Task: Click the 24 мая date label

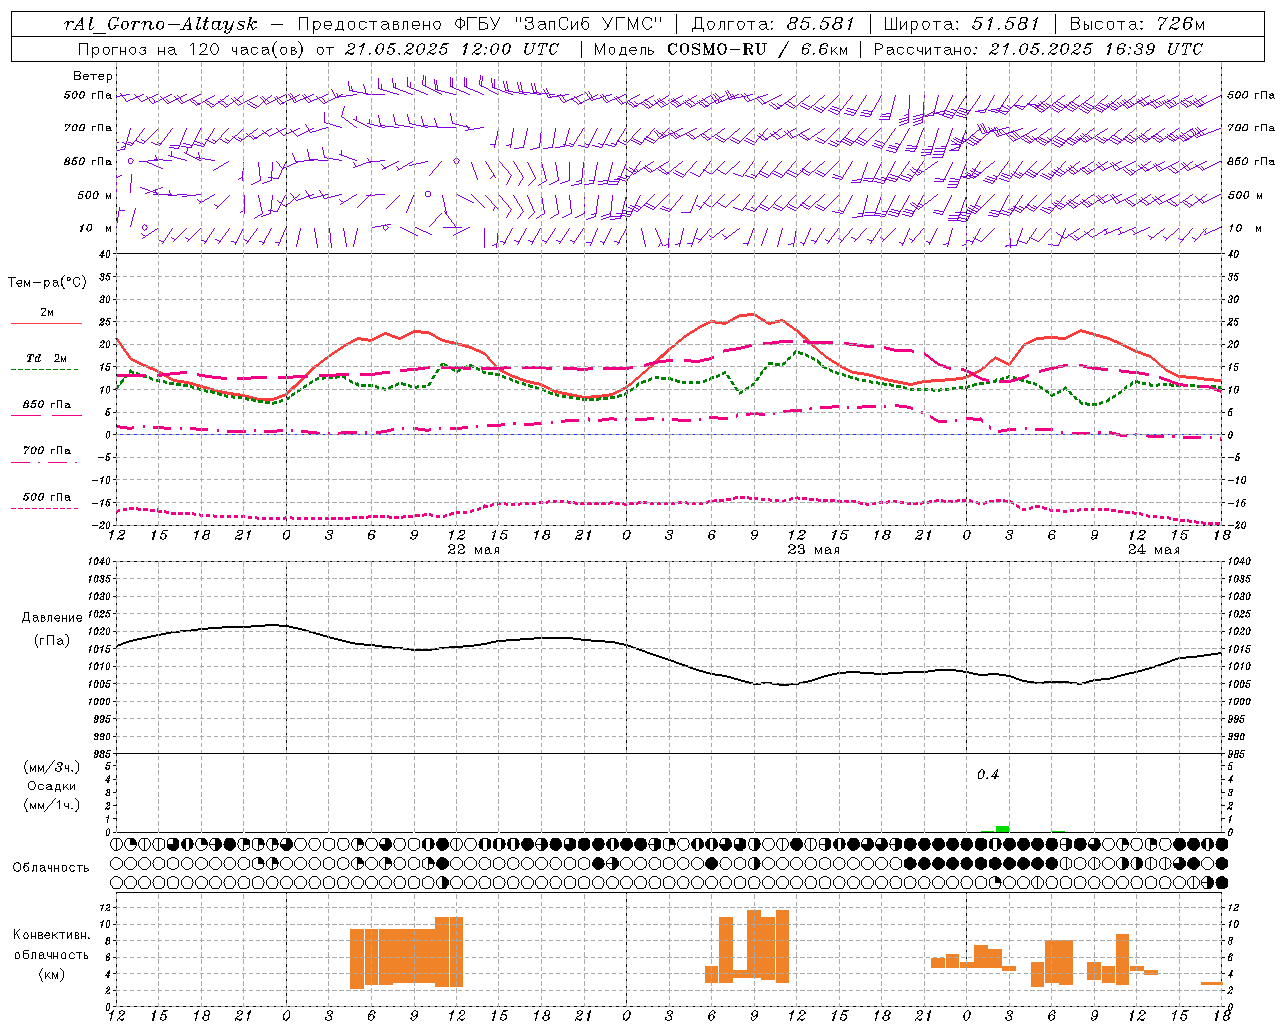Action: click(x=1153, y=550)
